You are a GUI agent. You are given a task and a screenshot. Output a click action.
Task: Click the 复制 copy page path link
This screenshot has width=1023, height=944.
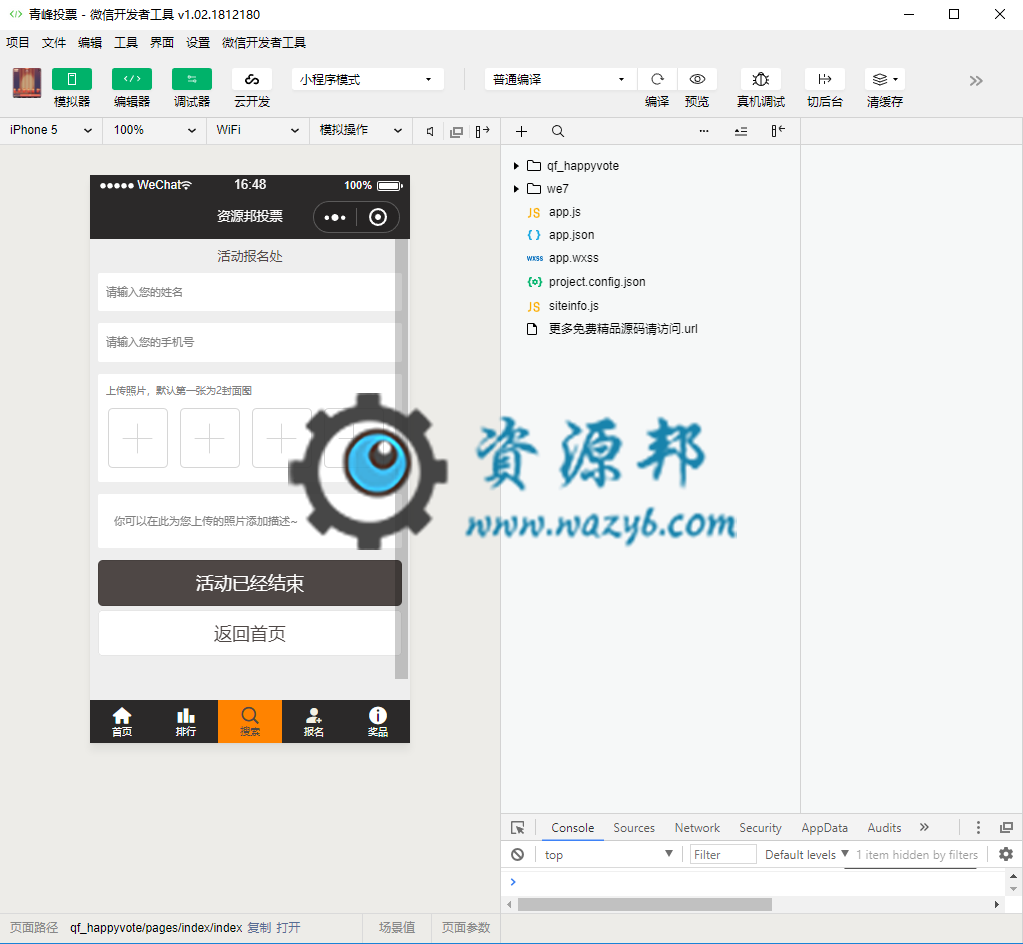[x=259, y=928]
